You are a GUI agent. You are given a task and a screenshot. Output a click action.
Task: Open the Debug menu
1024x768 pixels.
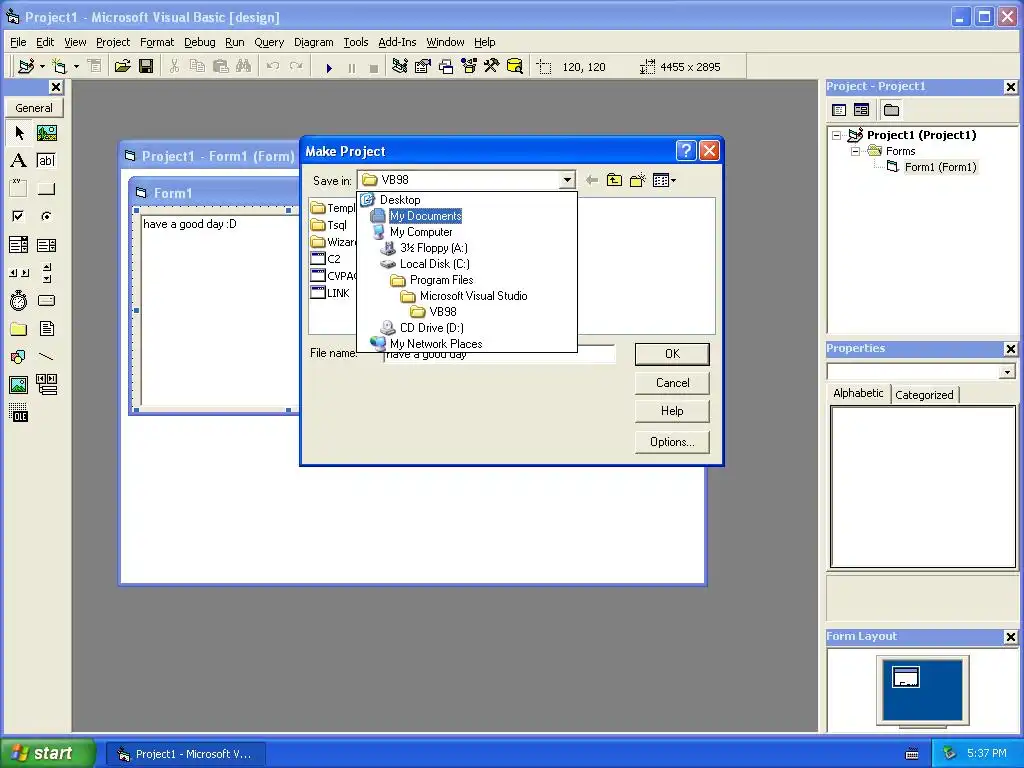(199, 42)
